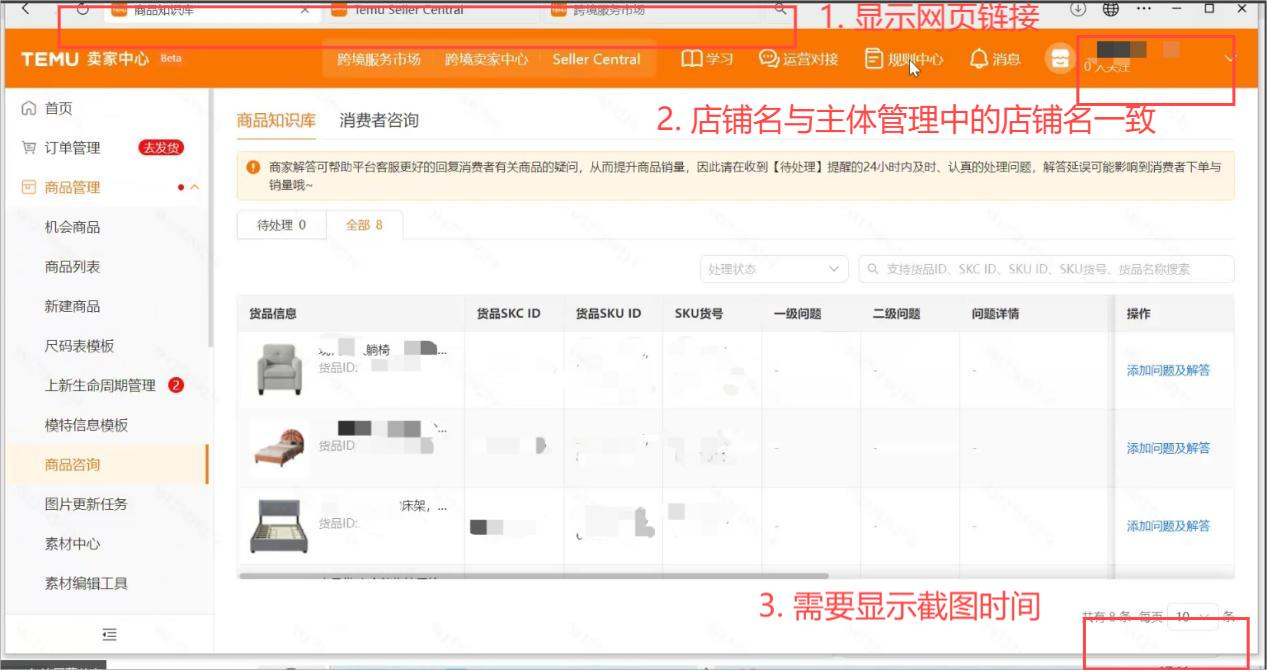
Task: Collapse sidebar with bottom menu icon
Action: 110,633
